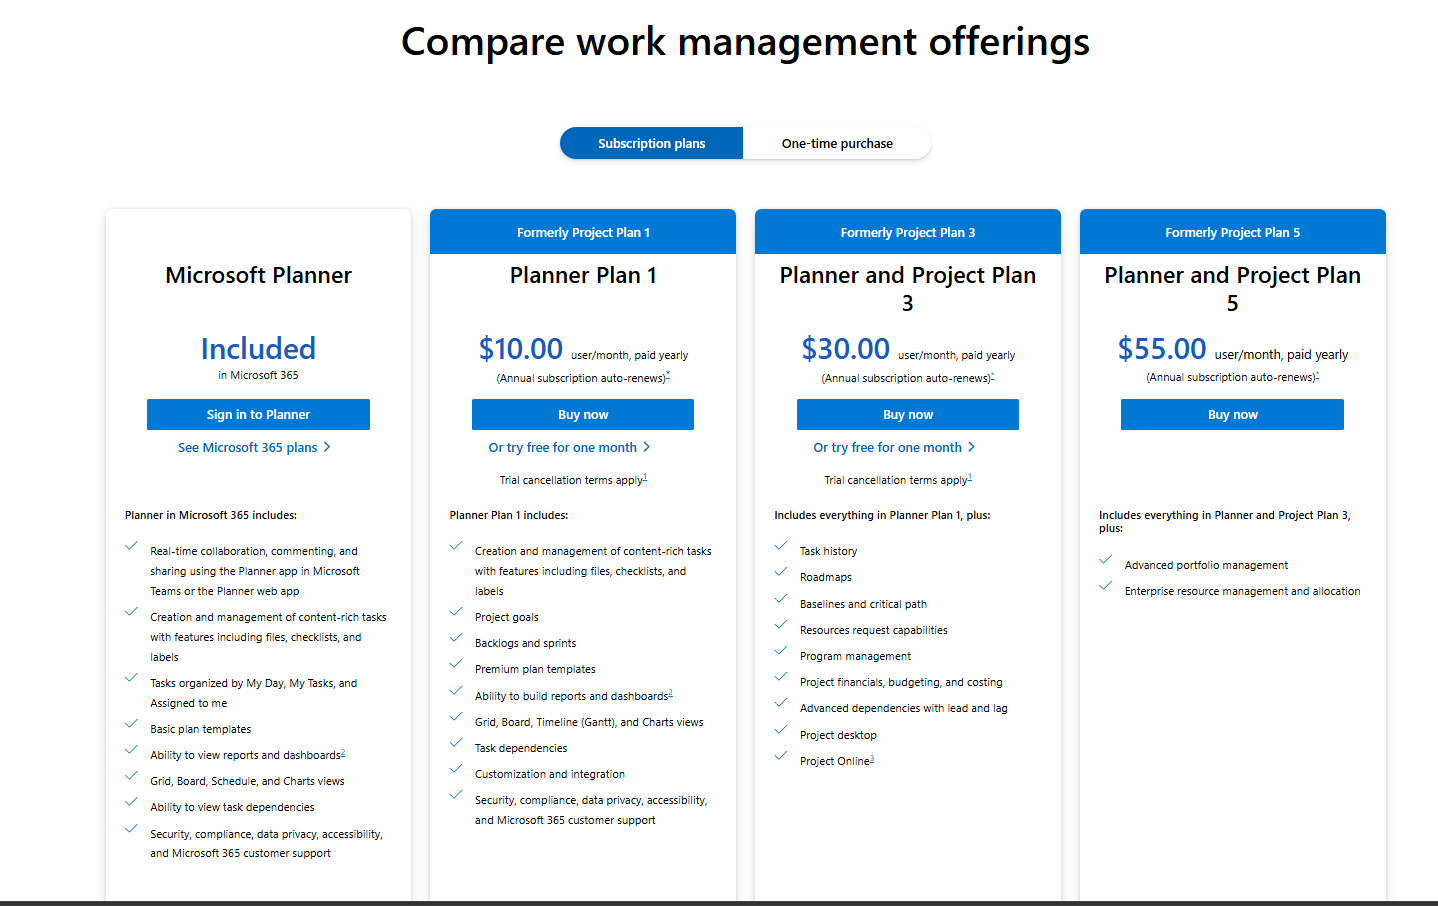Image resolution: width=1438 pixels, height=906 pixels.
Task: Click 'Enterprise resource management and allocation'
Action: point(1243,591)
